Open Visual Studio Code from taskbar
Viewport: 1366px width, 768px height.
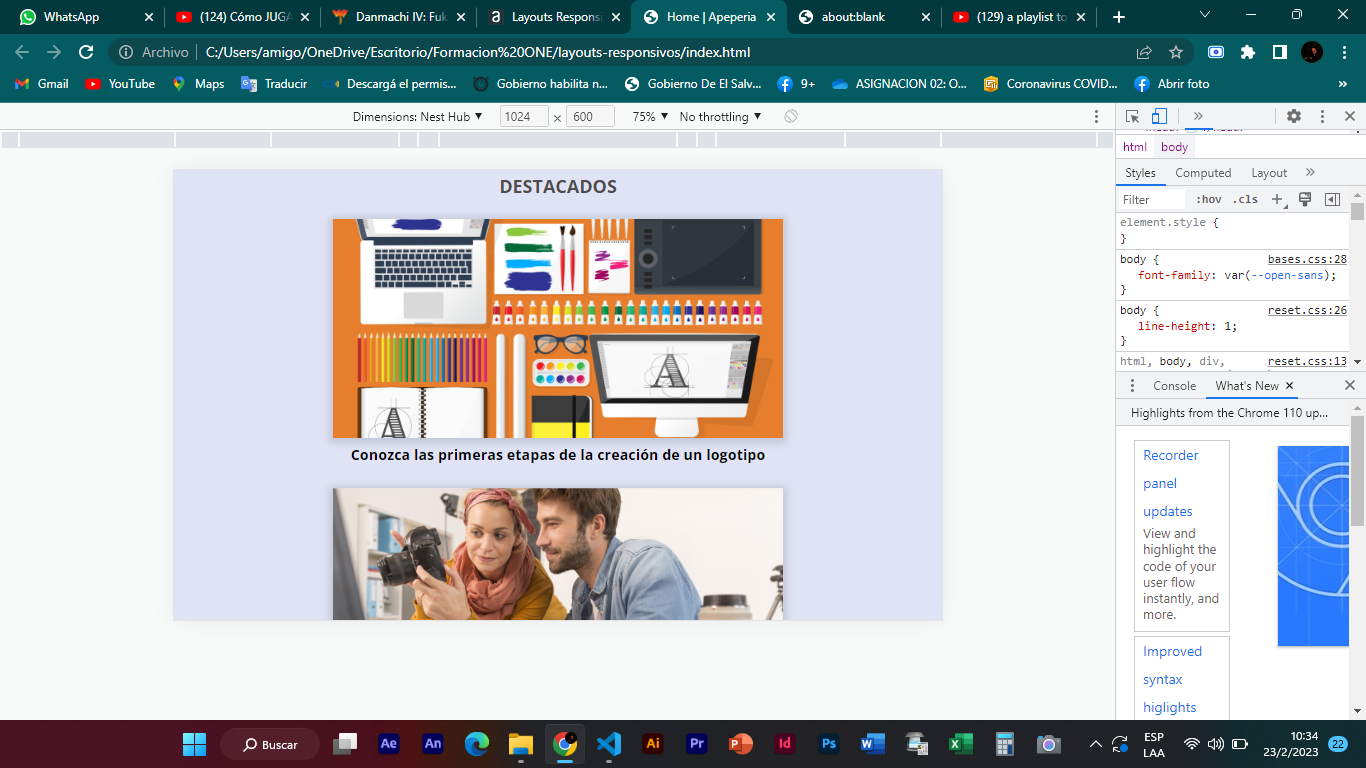point(608,744)
